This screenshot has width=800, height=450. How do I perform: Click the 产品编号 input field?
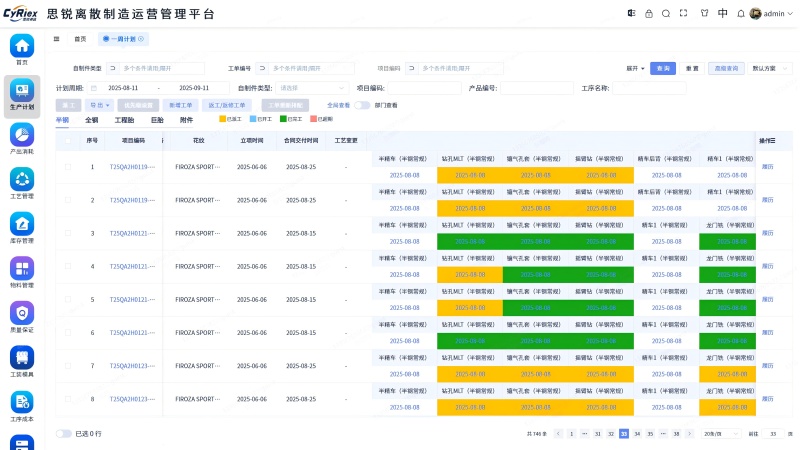tap(537, 88)
